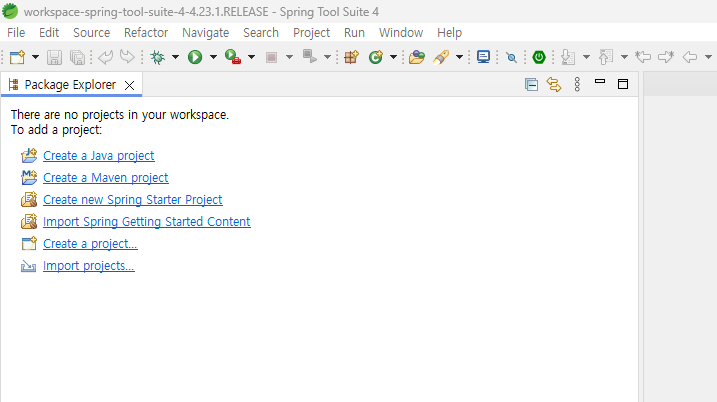
Task: Close the Package Explorer tab
Action: [129, 85]
